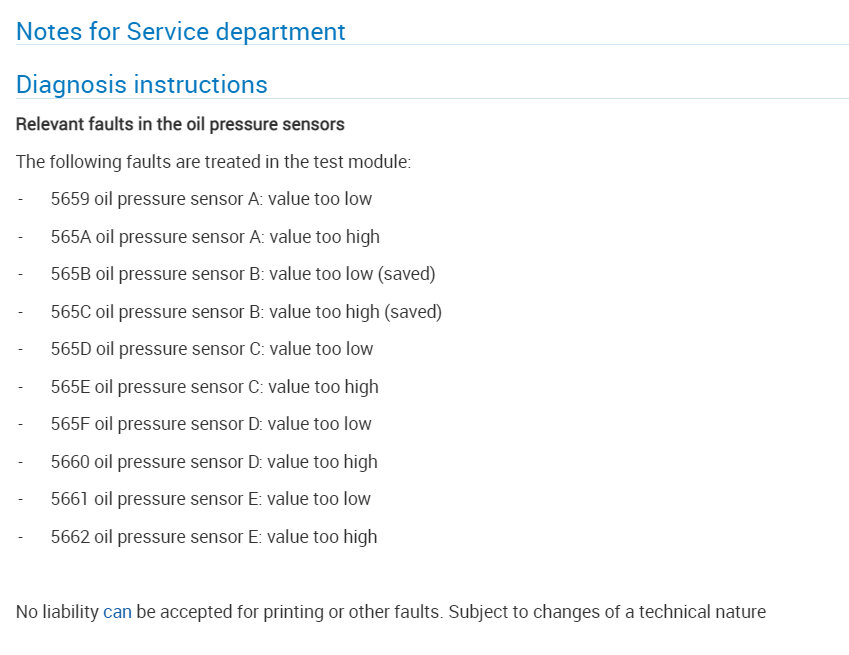Click fault 565A sensor A value too high

pos(215,237)
